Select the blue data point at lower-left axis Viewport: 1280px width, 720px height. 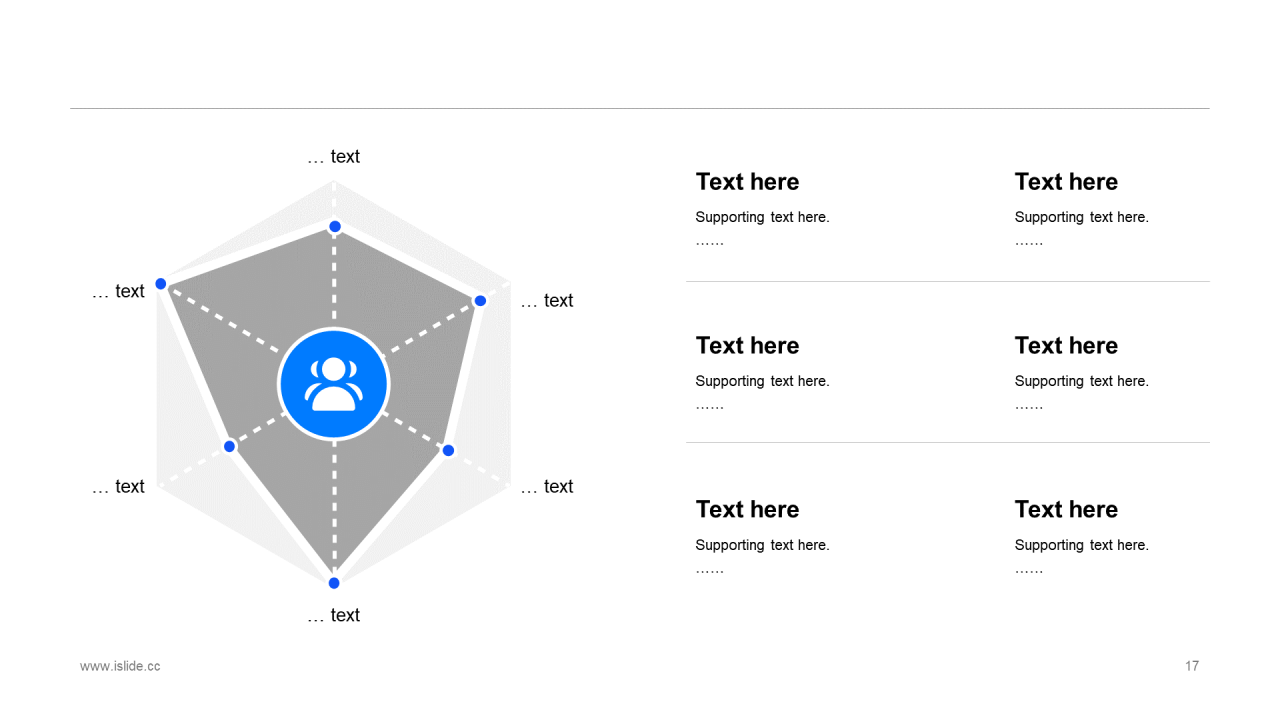pos(229,446)
